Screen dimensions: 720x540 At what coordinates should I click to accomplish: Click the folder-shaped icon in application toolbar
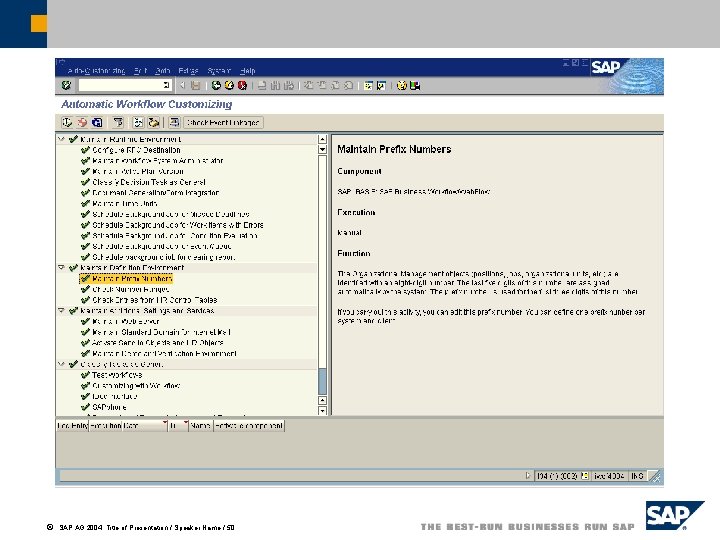tap(153, 122)
